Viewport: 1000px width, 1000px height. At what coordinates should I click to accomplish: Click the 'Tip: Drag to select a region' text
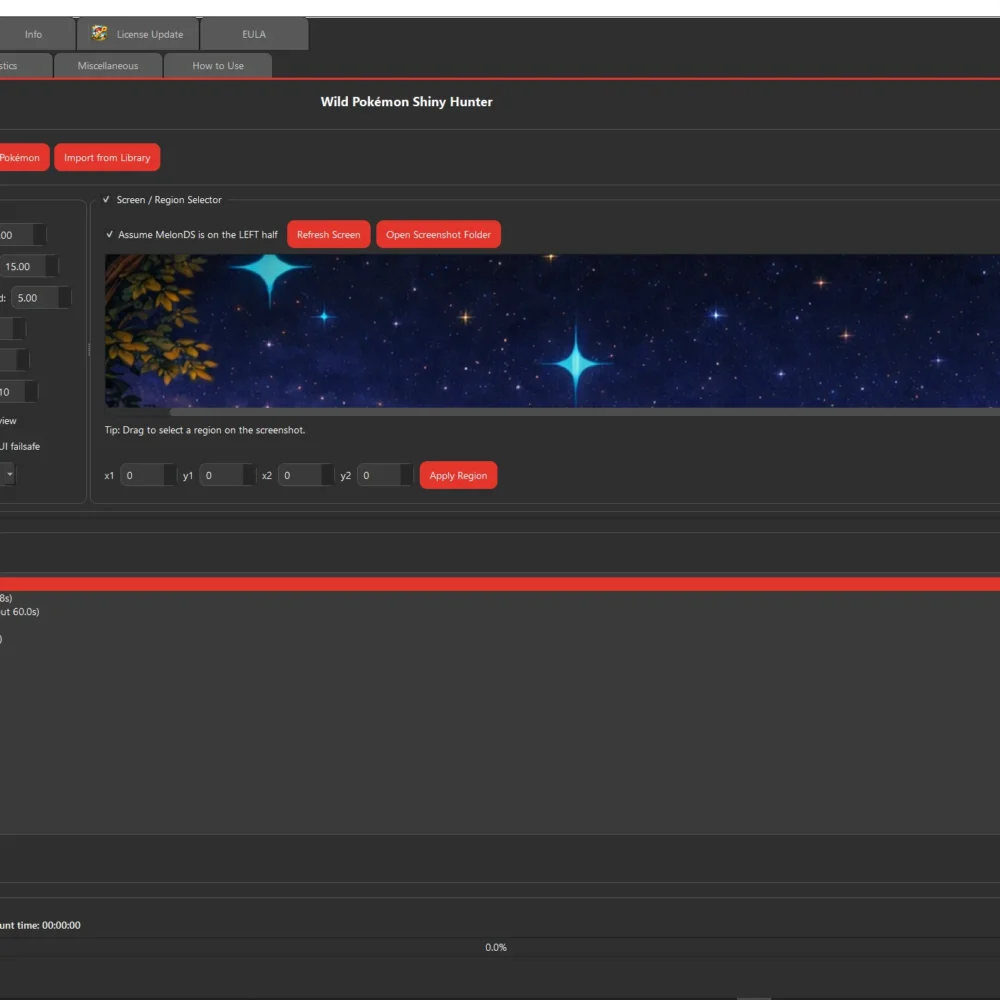coord(205,430)
